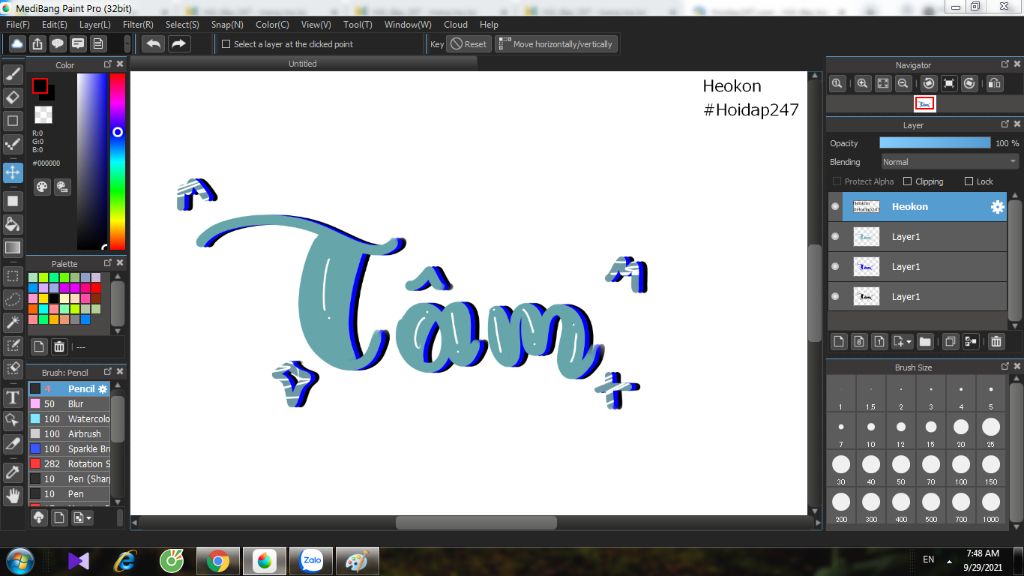
Task: Click 'Move horizontally/vertically' button
Action: click(x=556, y=44)
